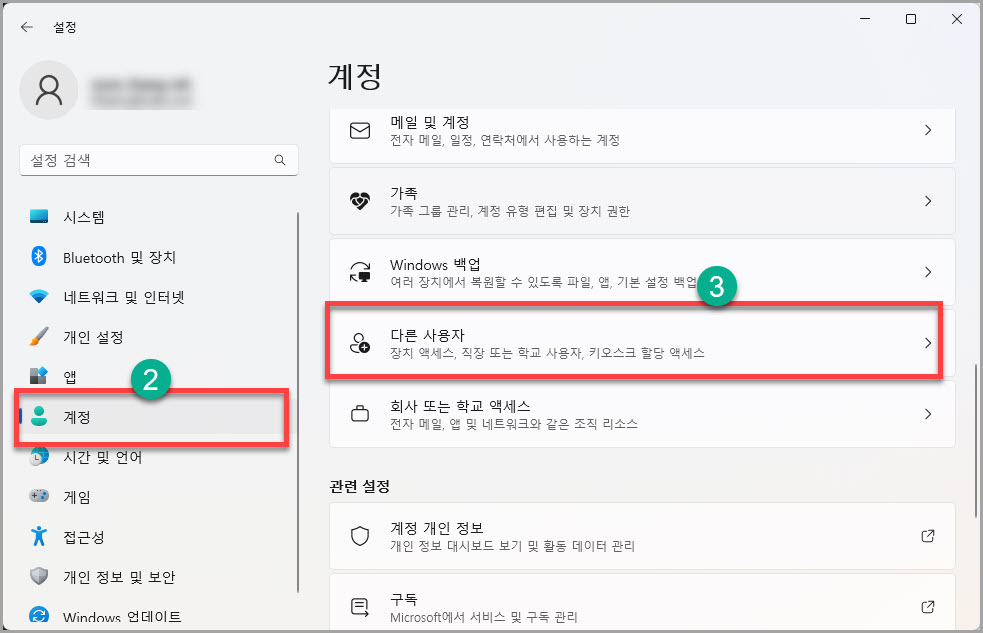Viewport: 983px width, 633px height.
Task: Click the 개인 정보 및 보안 shield icon
Action: click(37, 577)
